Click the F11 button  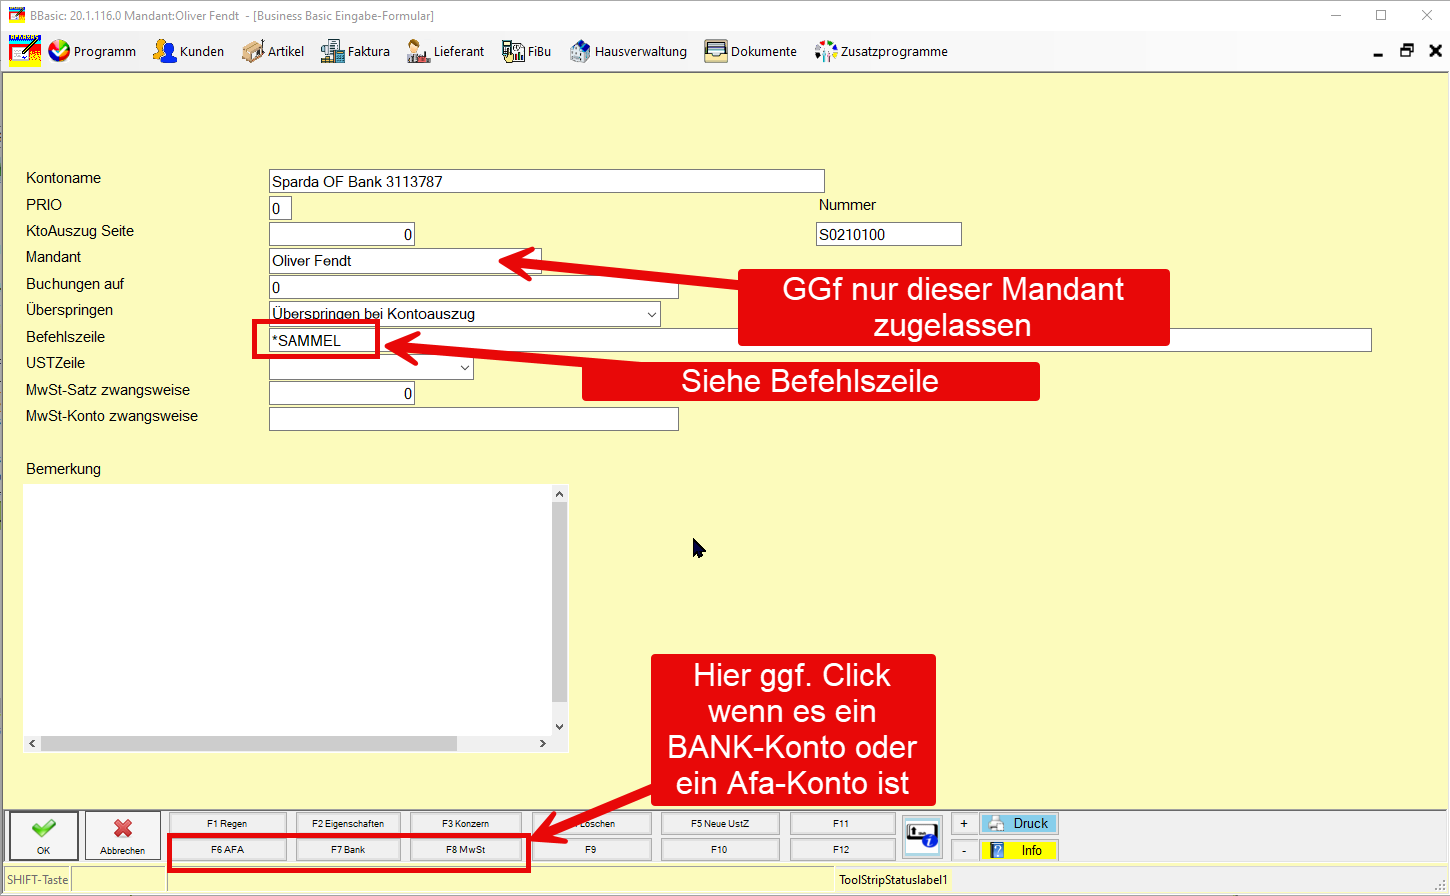(x=842, y=824)
